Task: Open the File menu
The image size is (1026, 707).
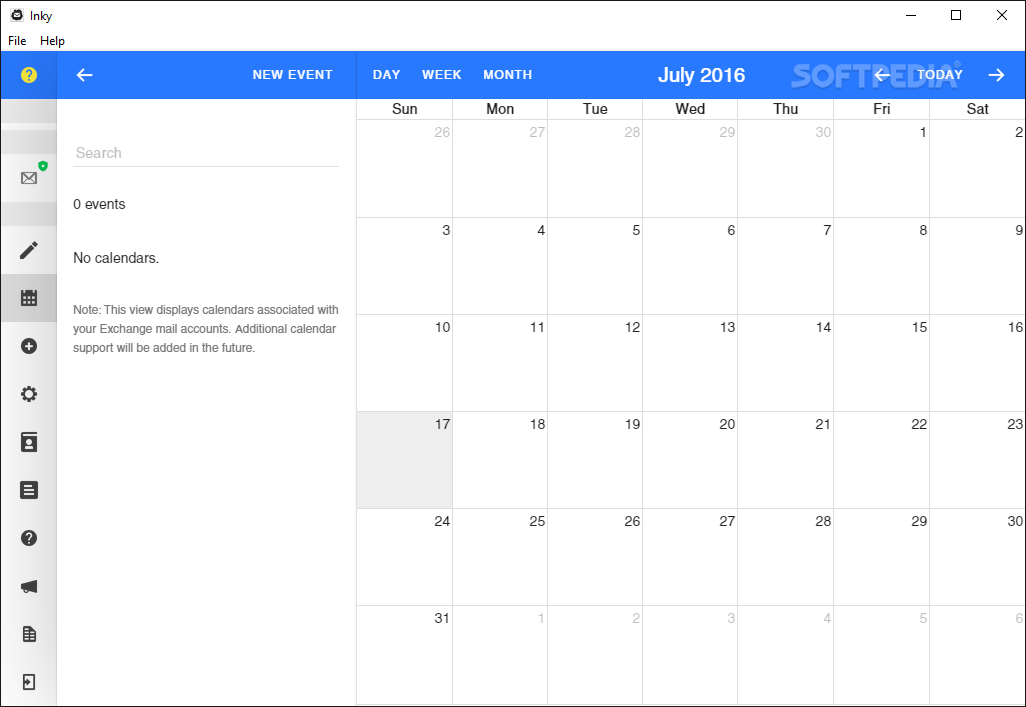Action: click(x=17, y=41)
